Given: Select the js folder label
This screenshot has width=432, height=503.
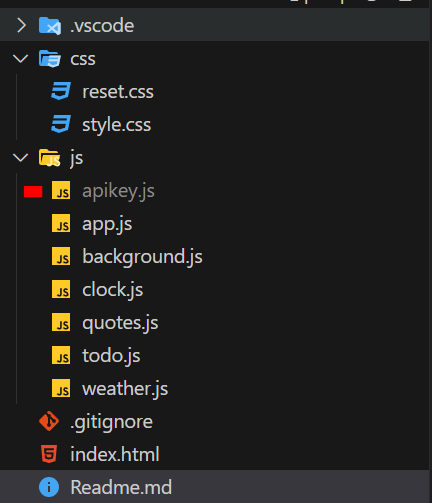Looking at the screenshot, I should click(77, 158).
